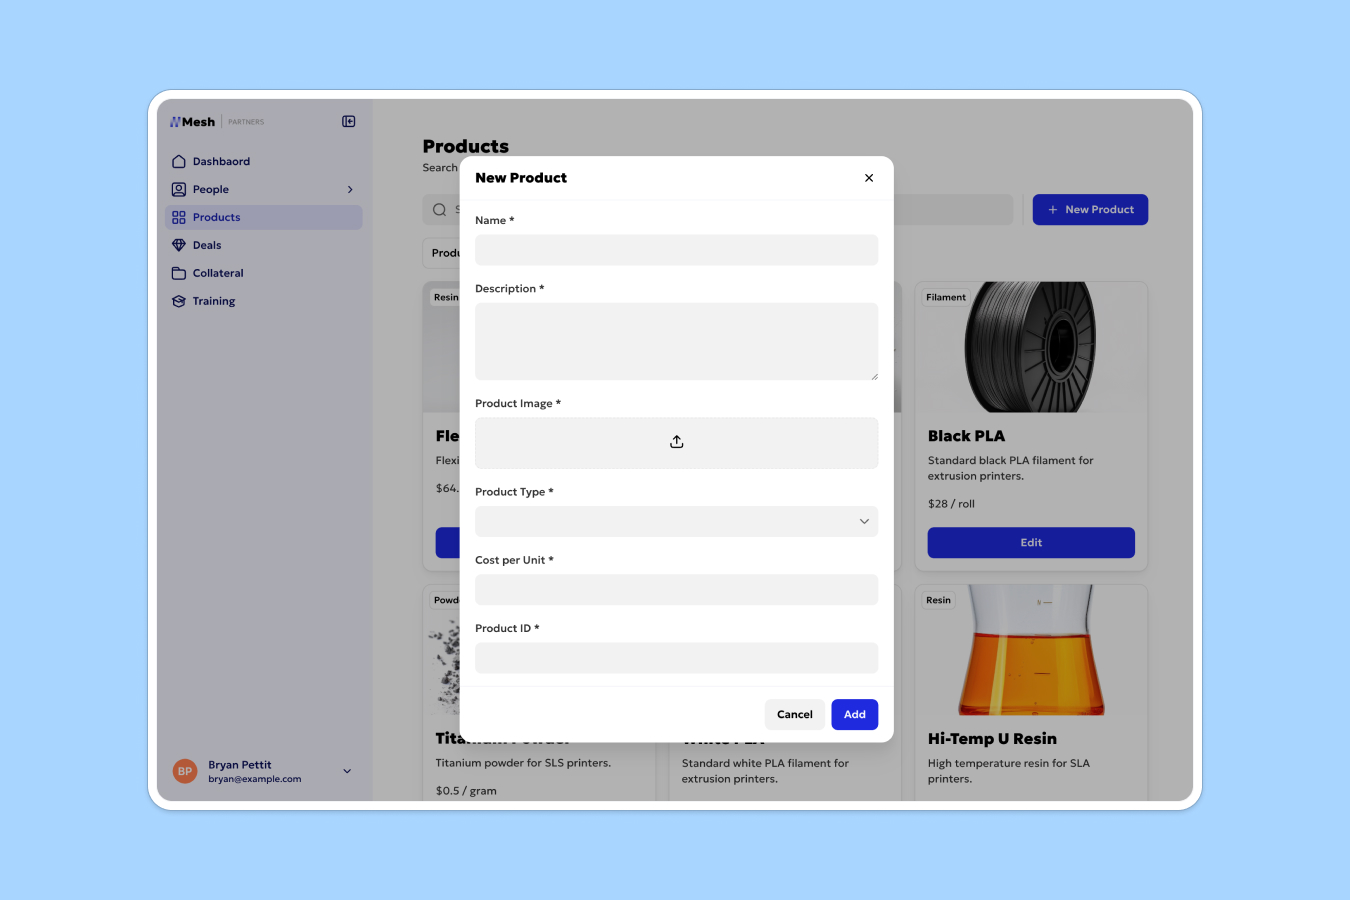The width and height of the screenshot is (1350, 900).
Task: Click the Products page heading
Action: tap(465, 146)
